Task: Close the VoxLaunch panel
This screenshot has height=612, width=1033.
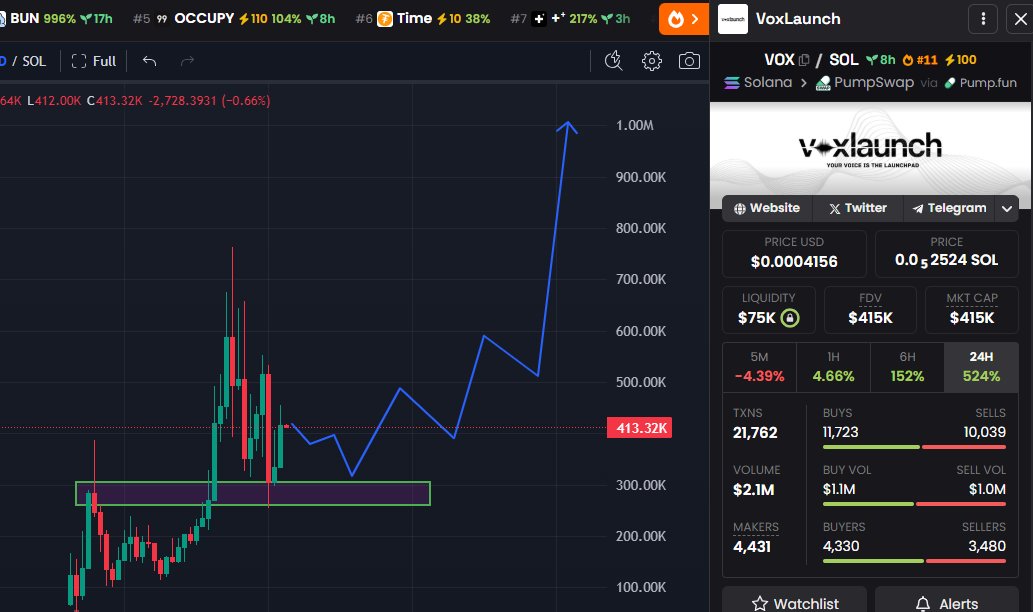Action: (x=1020, y=19)
